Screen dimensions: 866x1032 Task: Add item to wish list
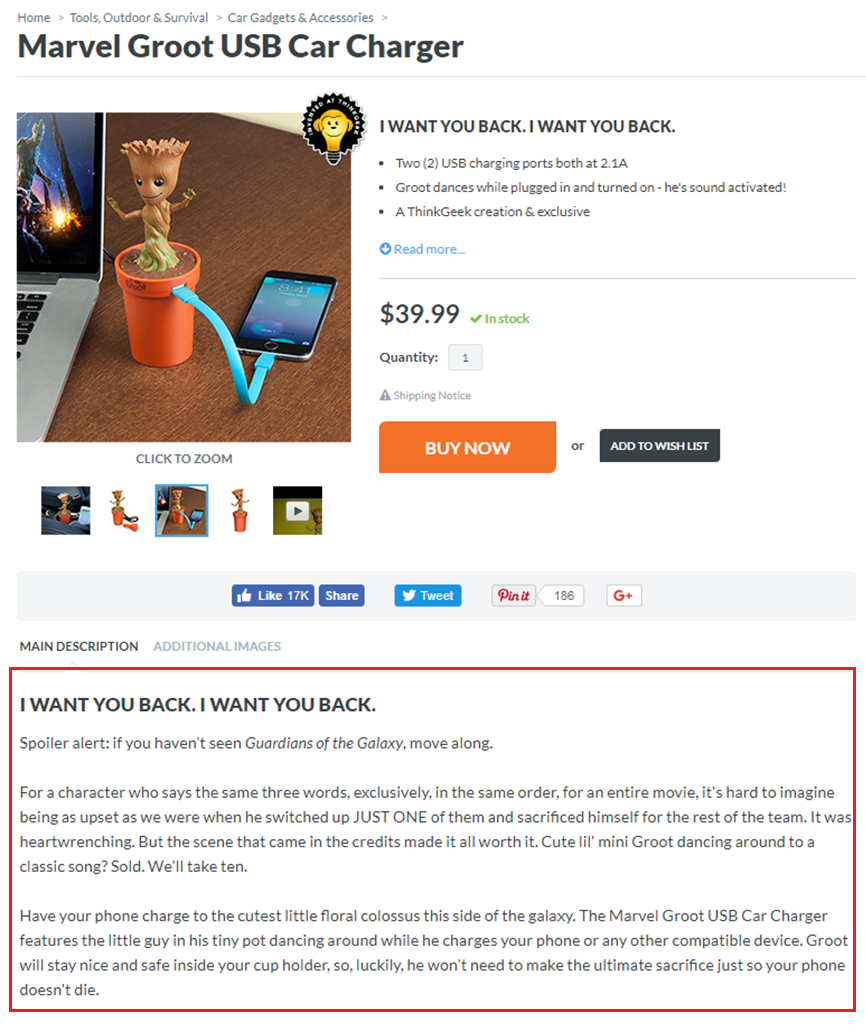659,446
